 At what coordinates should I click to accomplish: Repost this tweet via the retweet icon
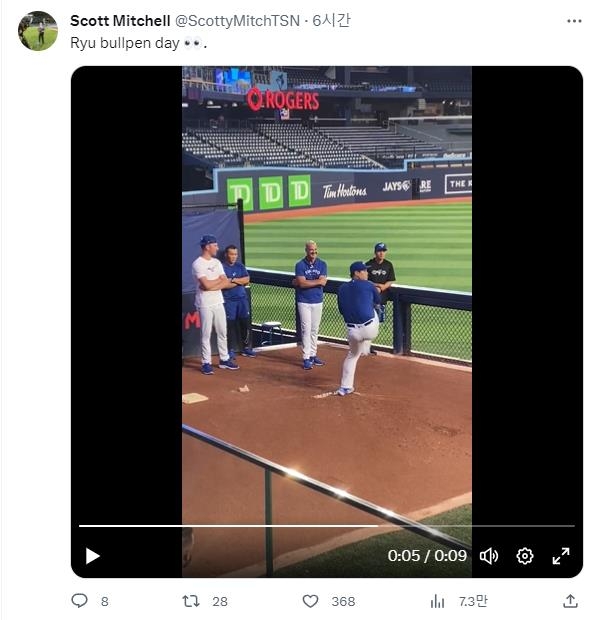point(190,601)
